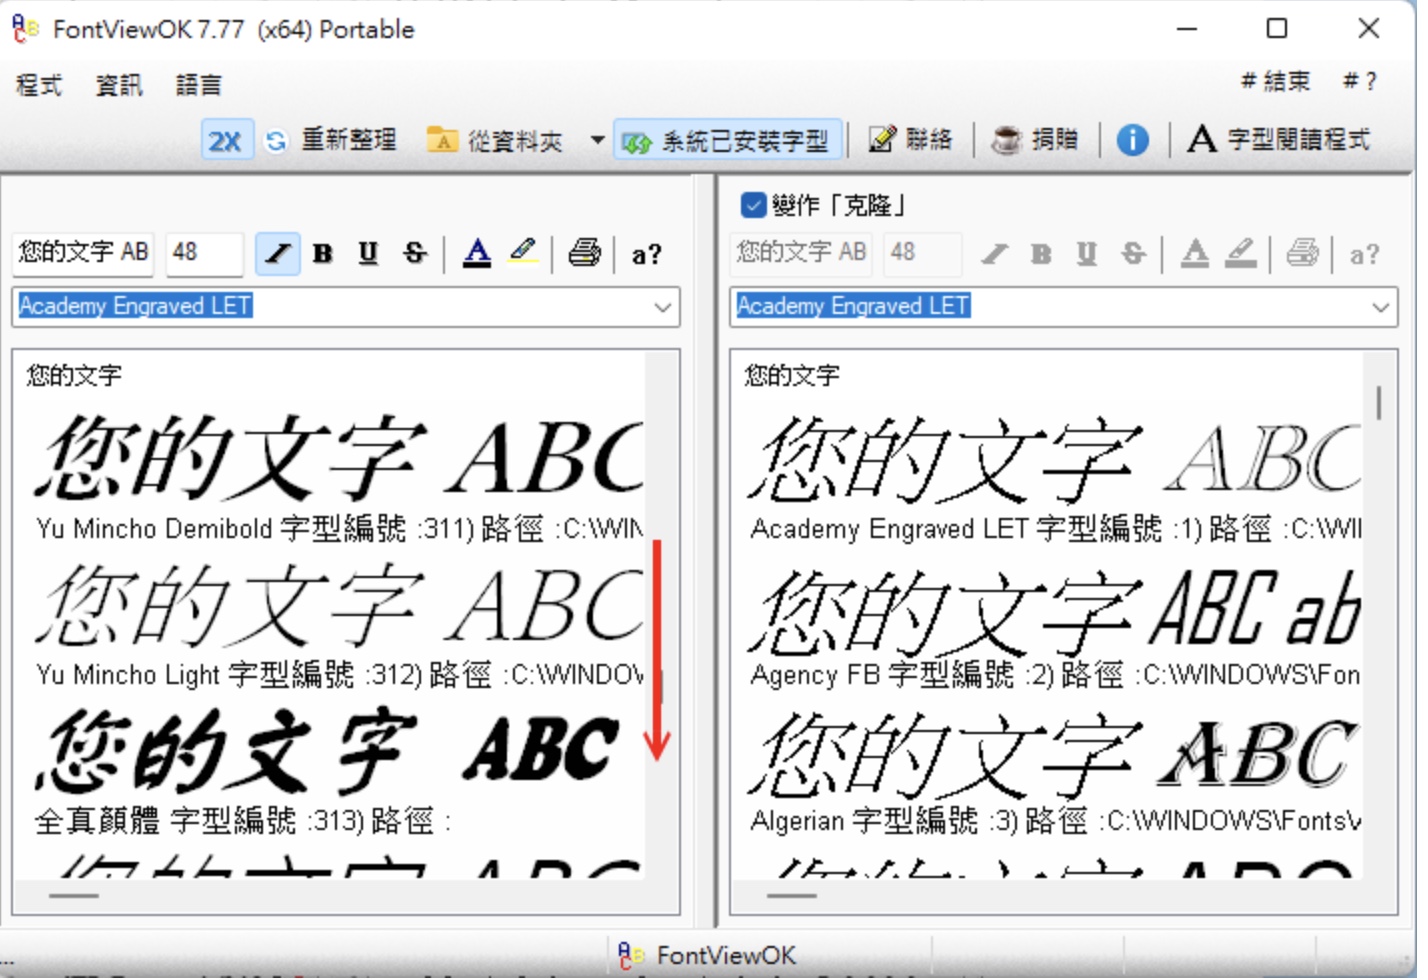Click the left panel horizontal scrollbar thumb
This screenshot has height=980, width=1428.
click(74, 896)
